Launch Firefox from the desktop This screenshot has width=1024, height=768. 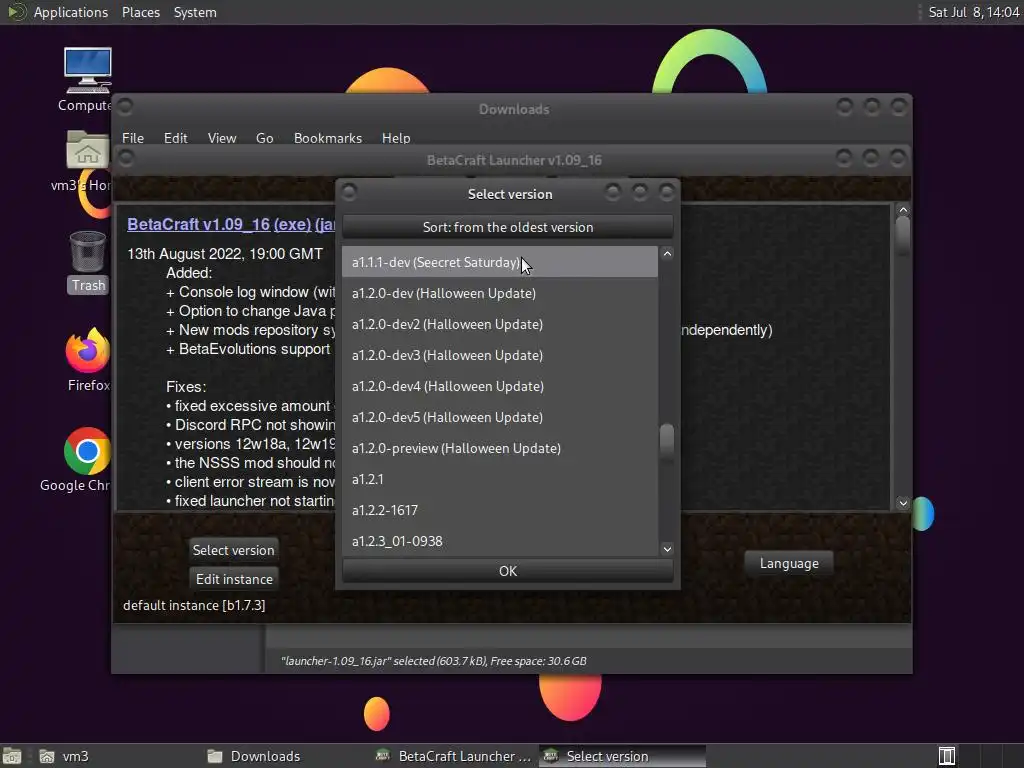tap(88, 359)
